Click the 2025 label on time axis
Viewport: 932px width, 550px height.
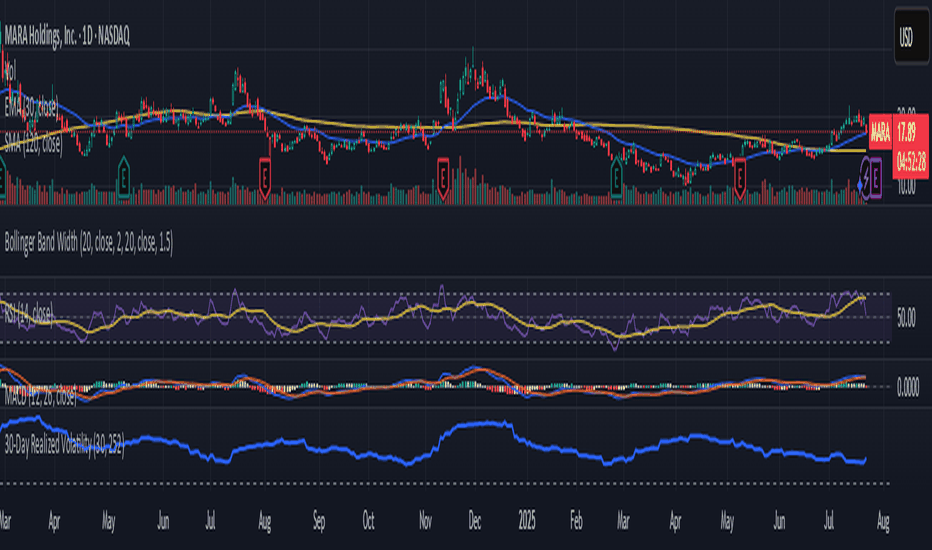point(527,522)
